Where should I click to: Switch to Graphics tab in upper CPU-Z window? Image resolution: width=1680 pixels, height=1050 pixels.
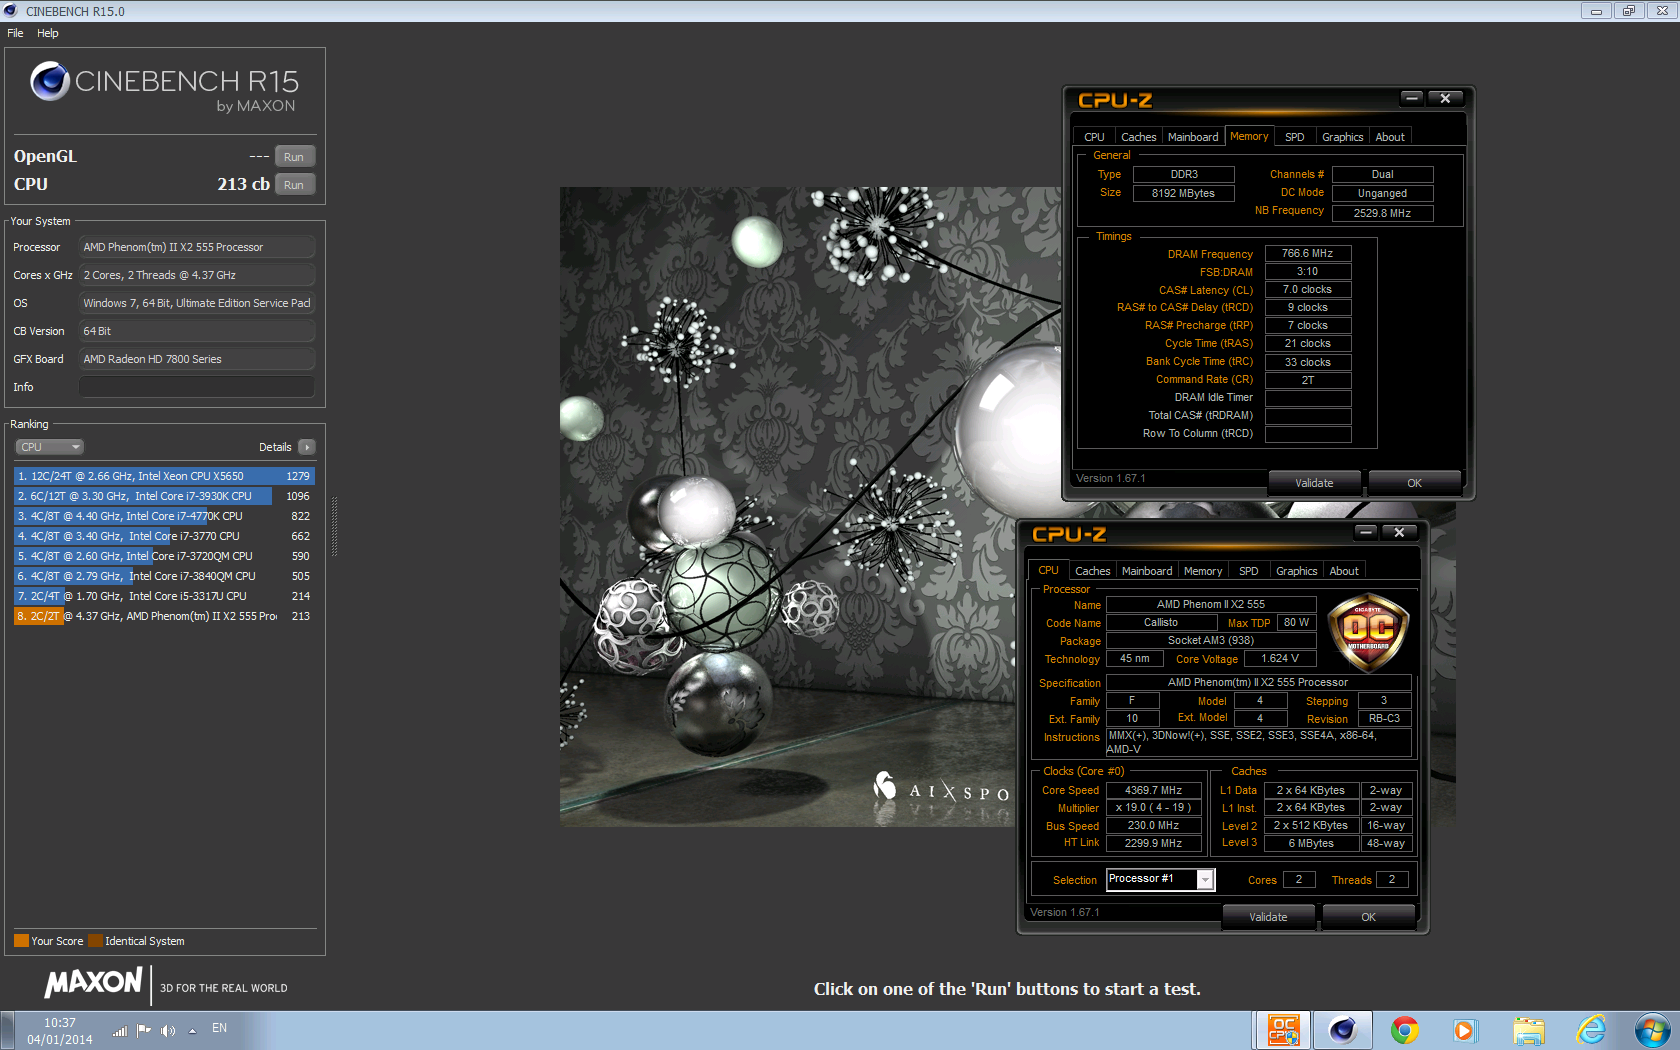point(1342,137)
